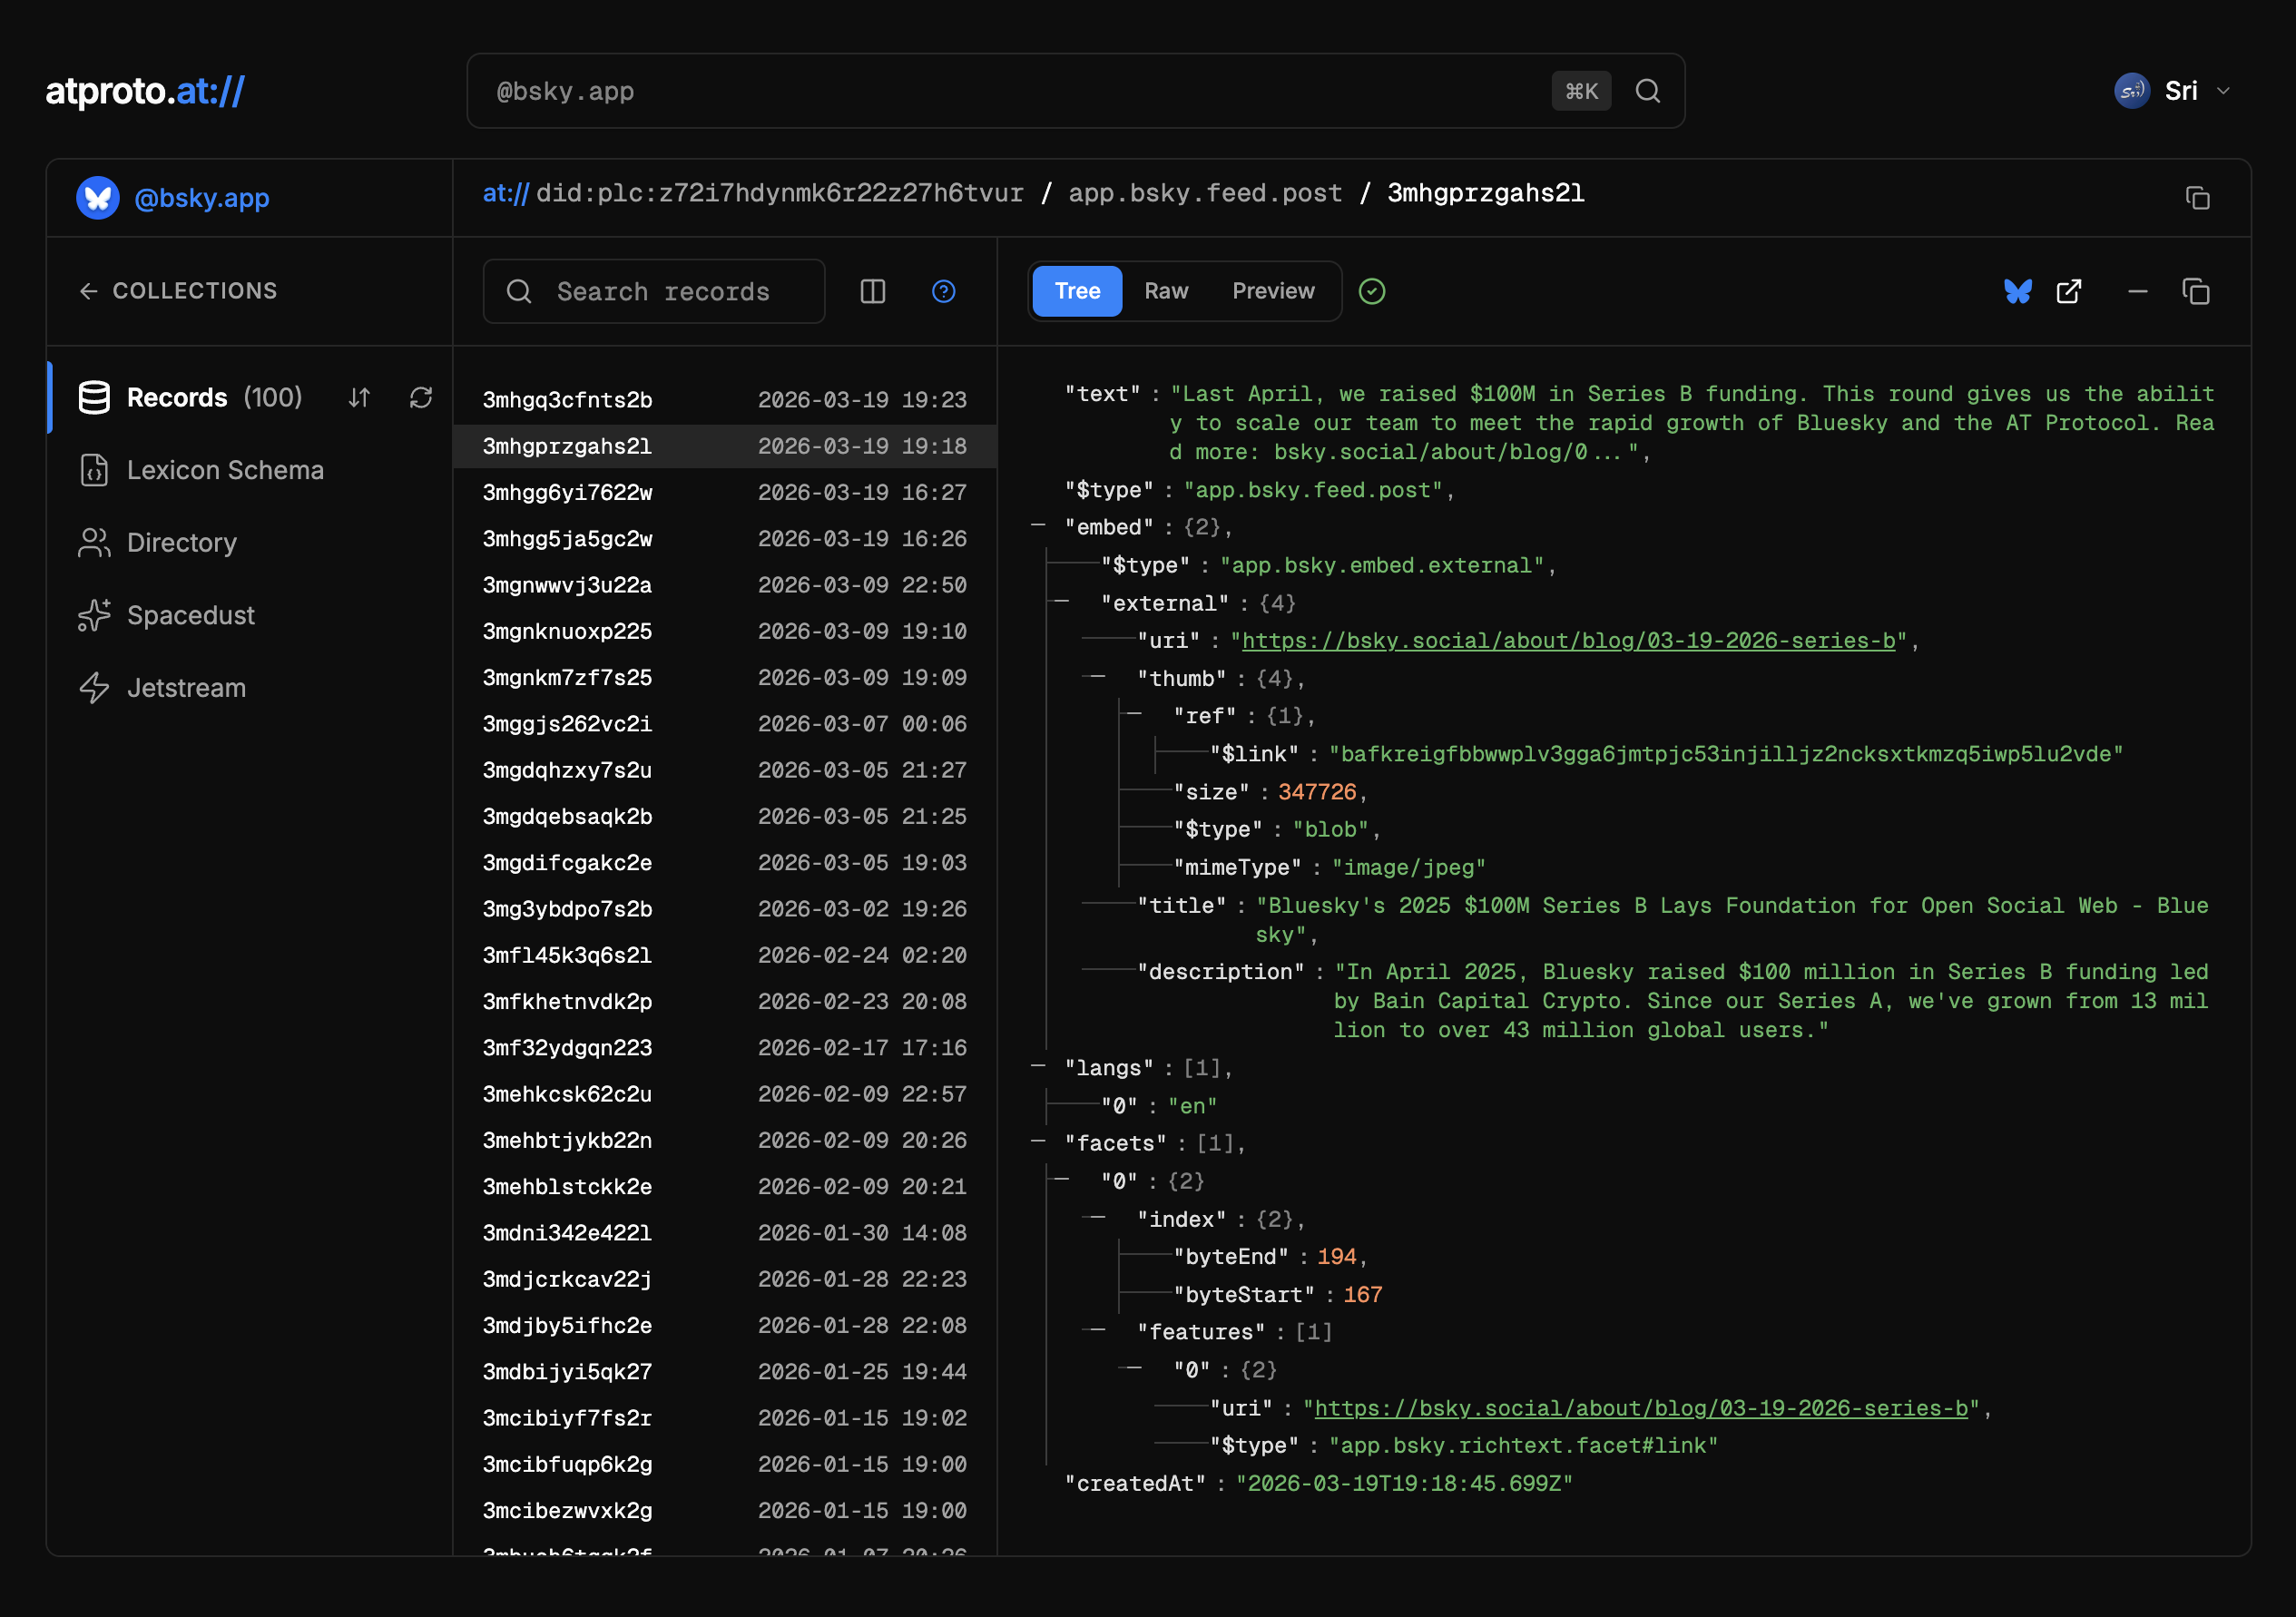Toggle the split panel layout icon
2296x1617 pixels.
872,291
